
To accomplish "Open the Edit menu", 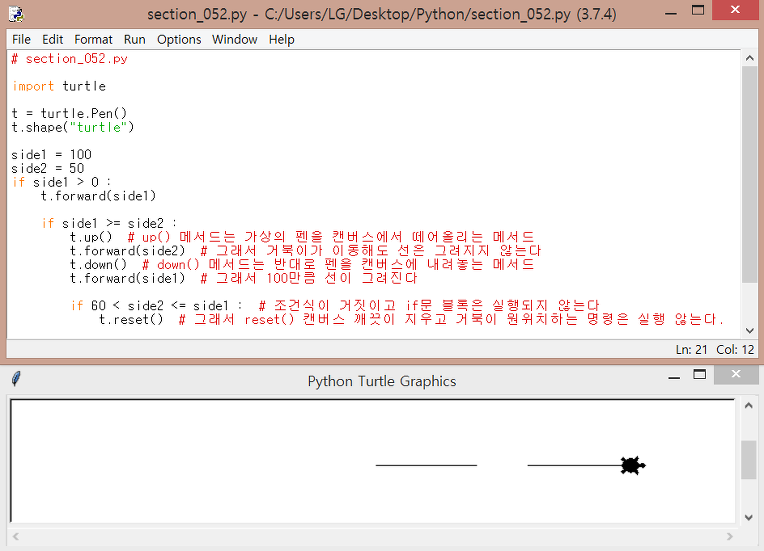I will [52, 39].
